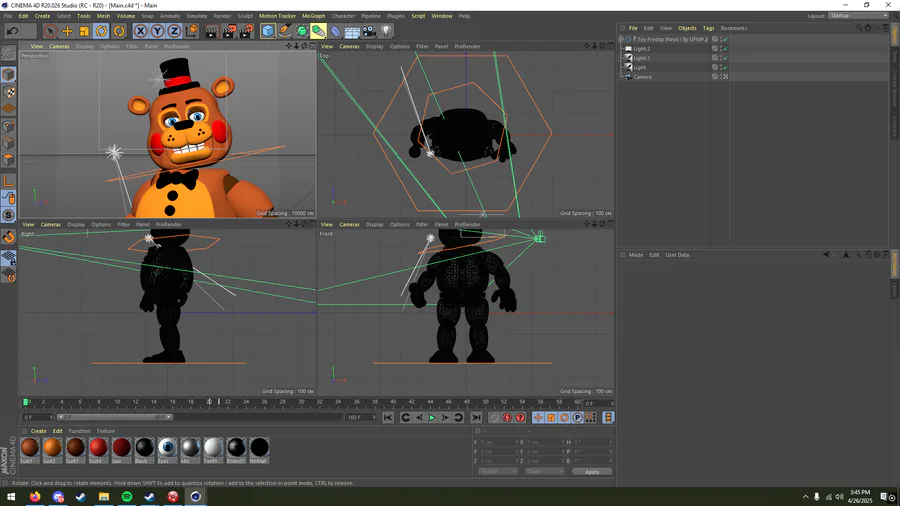Image resolution: width=900 pixels, height=506 pixels.
Task: Toggle the enable checkmark for Toy Freddy
Action: [x=726, y=39]
